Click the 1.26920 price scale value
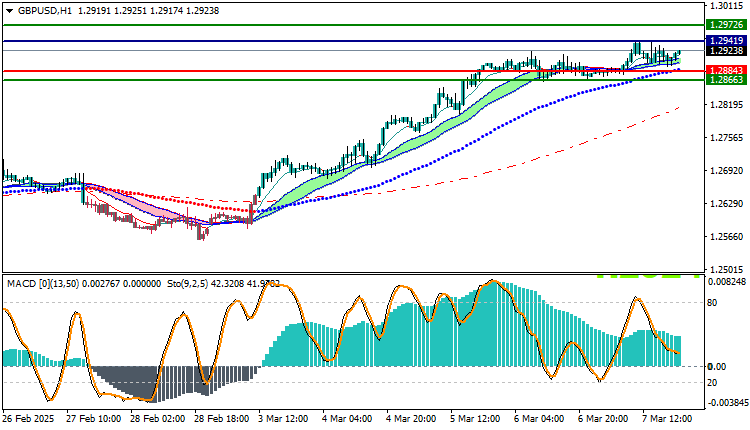750x430 pixels. [x=727, y=171]
